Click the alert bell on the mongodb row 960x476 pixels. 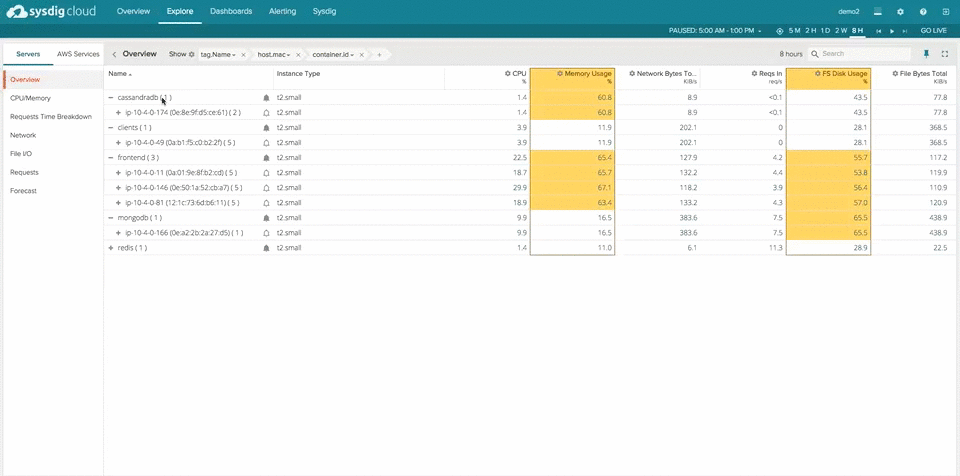266,217
